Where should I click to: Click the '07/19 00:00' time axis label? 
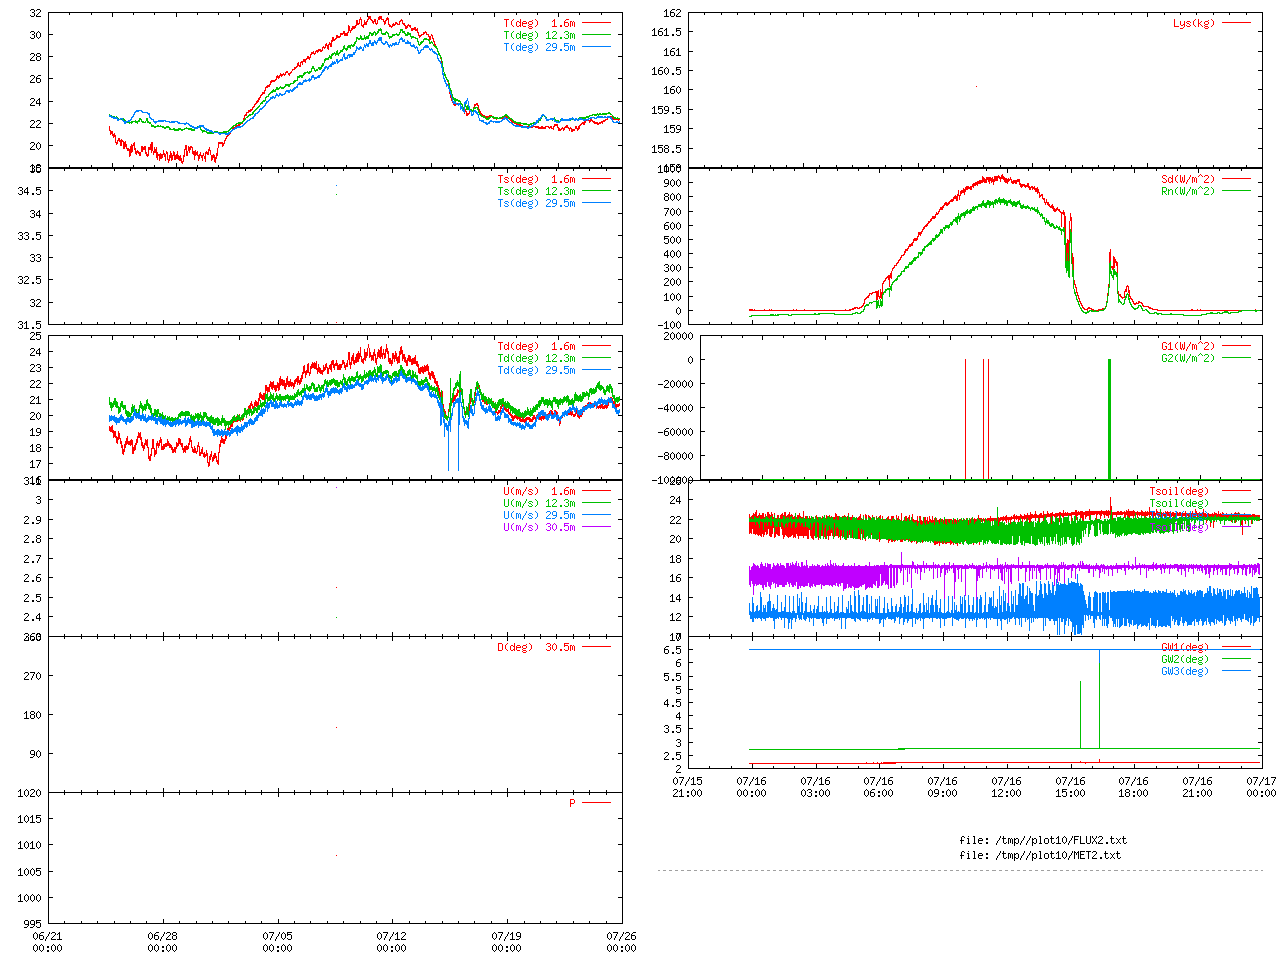[507, 943]
